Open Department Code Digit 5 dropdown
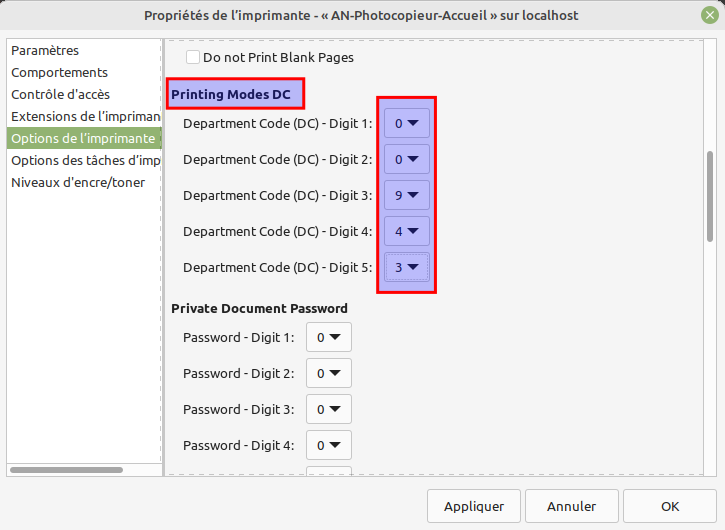This screenshot has height=530, width=725. pyautogui.click(x=406, y=267)
